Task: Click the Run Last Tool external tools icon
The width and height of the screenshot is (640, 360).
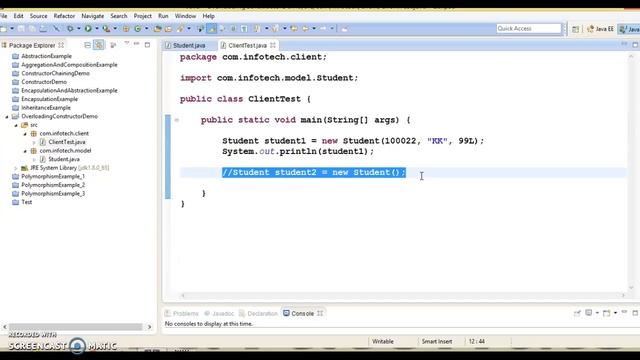Action: coord(106,29)
